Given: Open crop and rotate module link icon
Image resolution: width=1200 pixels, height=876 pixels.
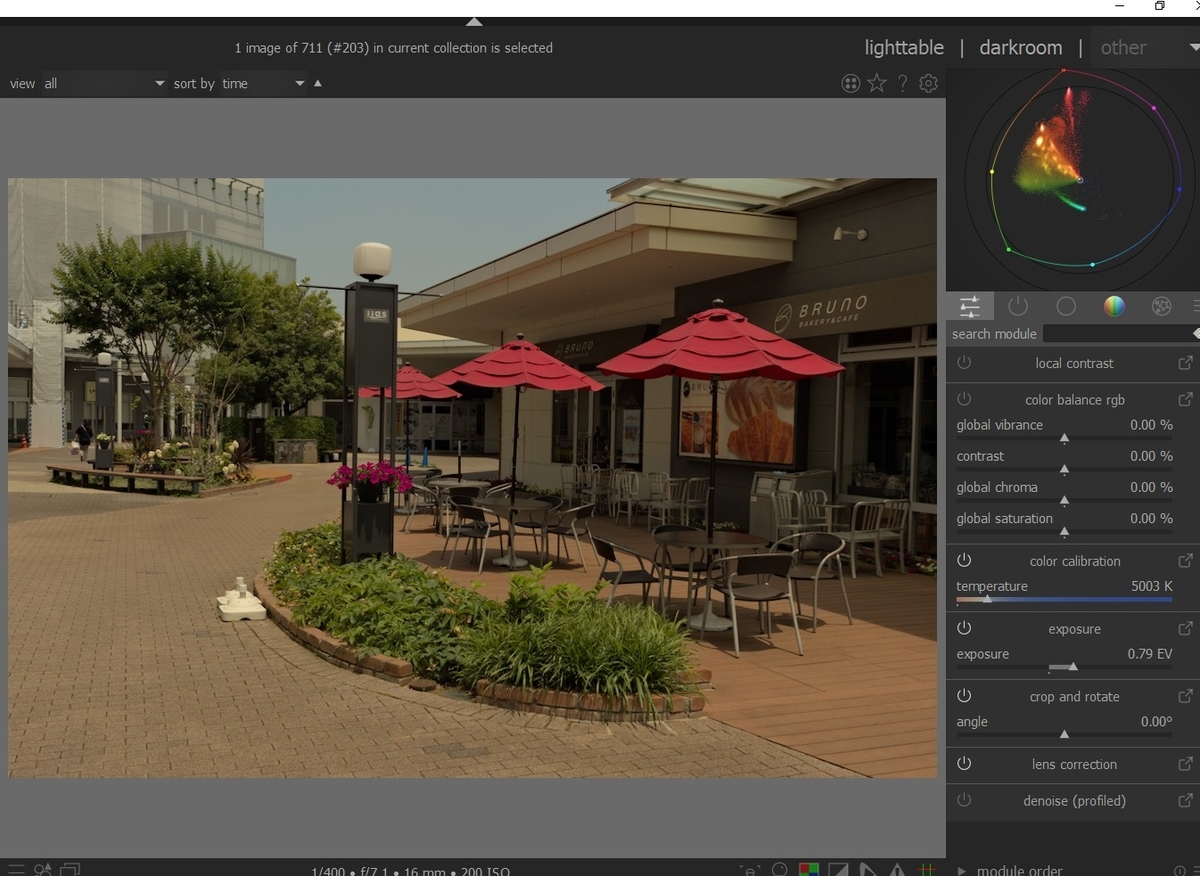Looking at the screenshot, I should (x=1185, y=696).
